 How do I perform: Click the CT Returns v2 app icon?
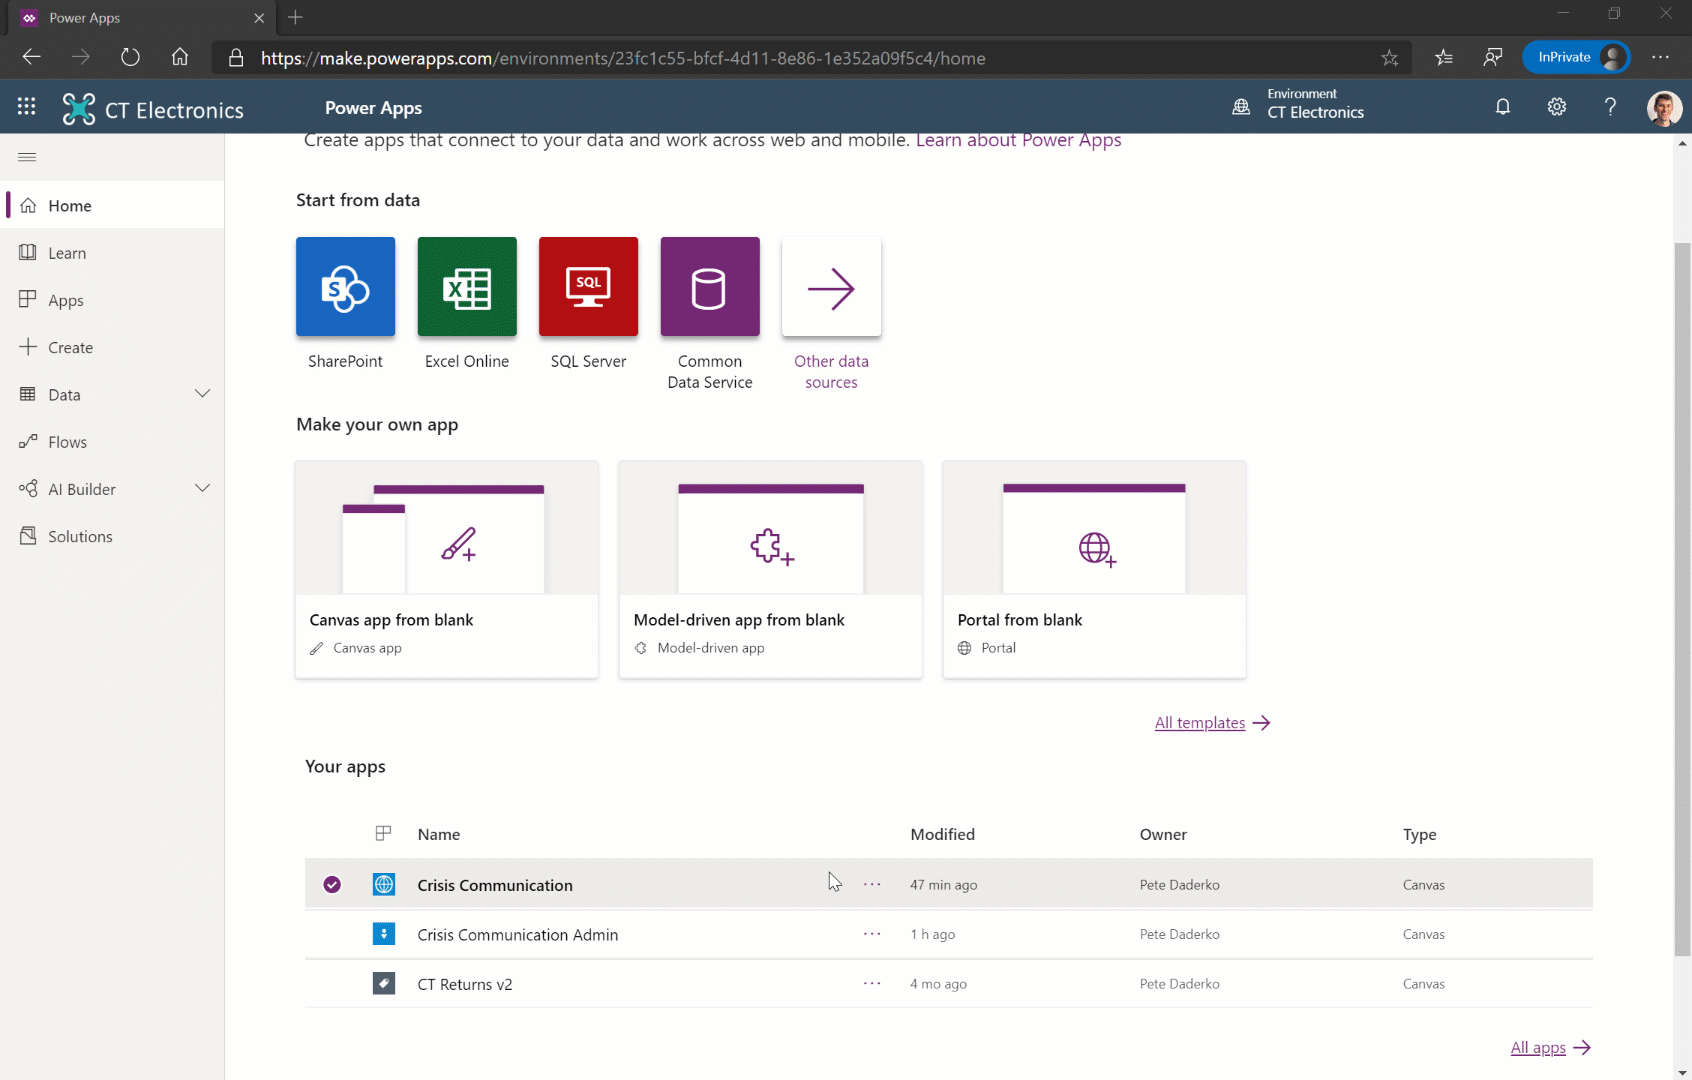pyautogui.click(x=384, y=984)
